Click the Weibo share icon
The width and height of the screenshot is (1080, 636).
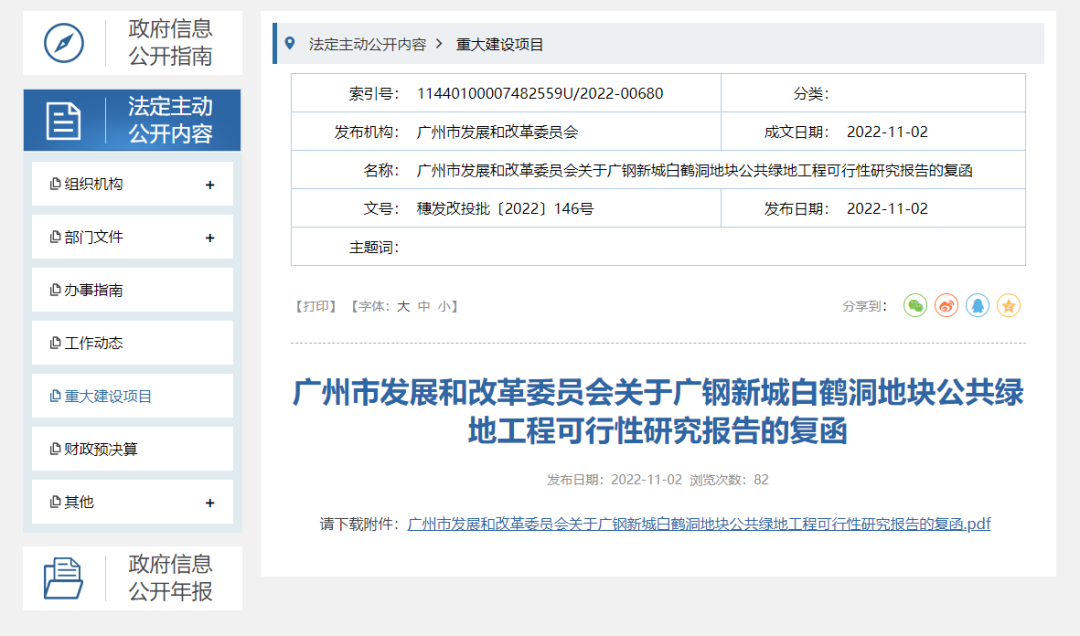pos(946,305)
